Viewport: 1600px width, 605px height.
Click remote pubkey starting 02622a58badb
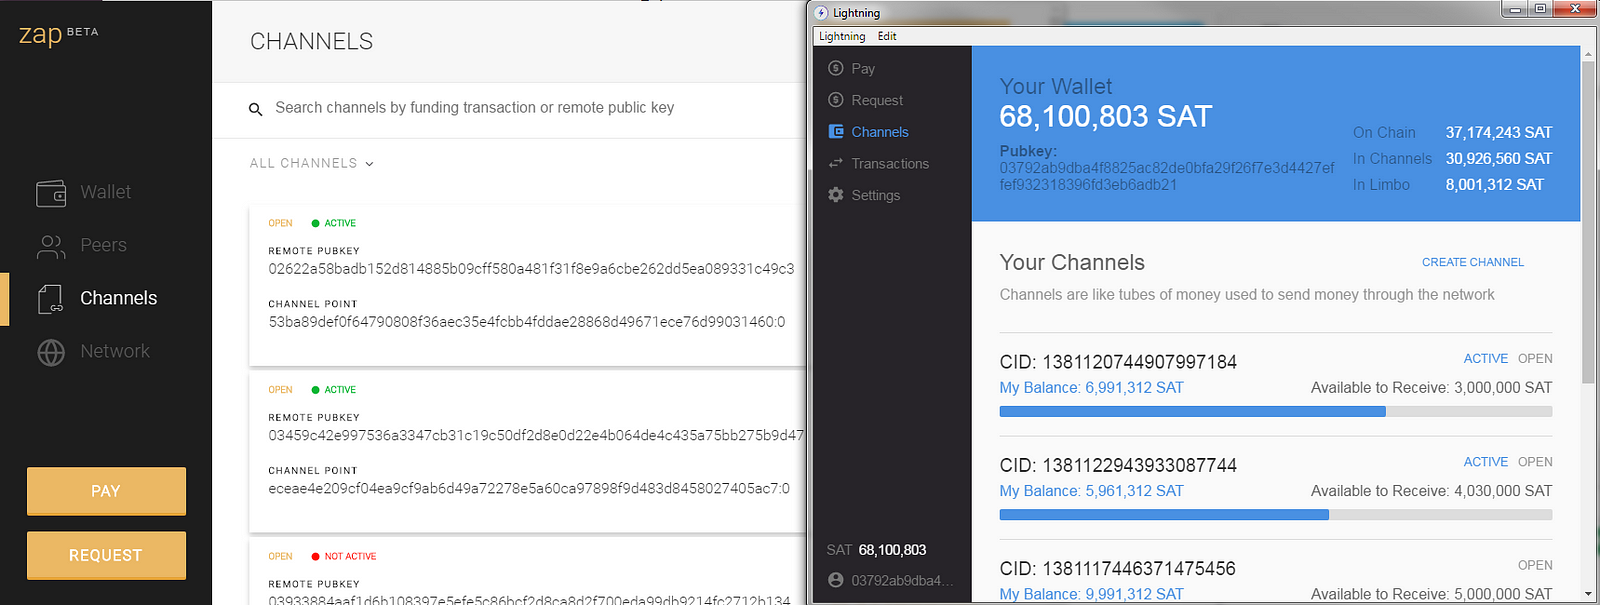[531, 269]
